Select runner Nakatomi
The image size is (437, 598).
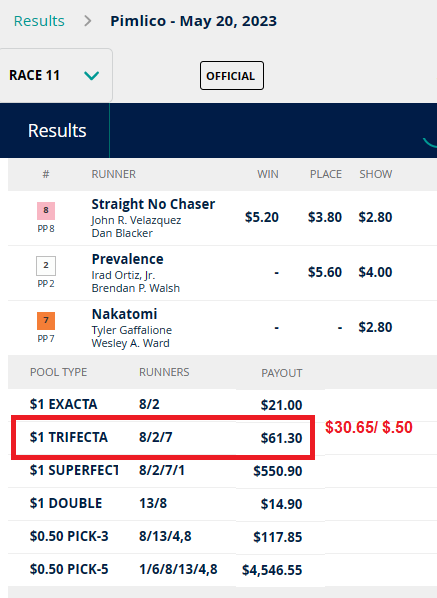coord(124,314)
